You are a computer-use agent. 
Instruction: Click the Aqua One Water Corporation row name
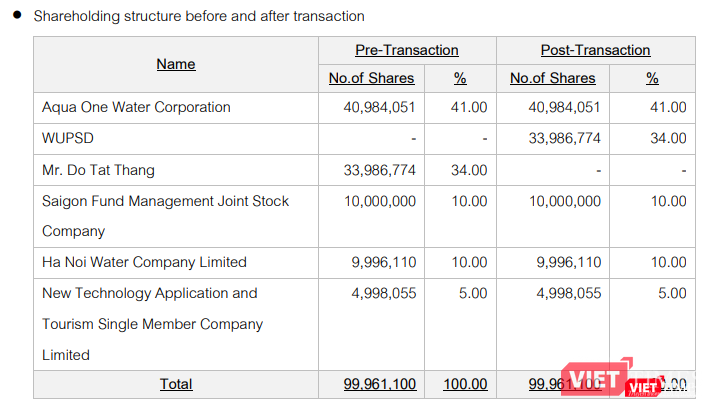(x=136, y=107)
